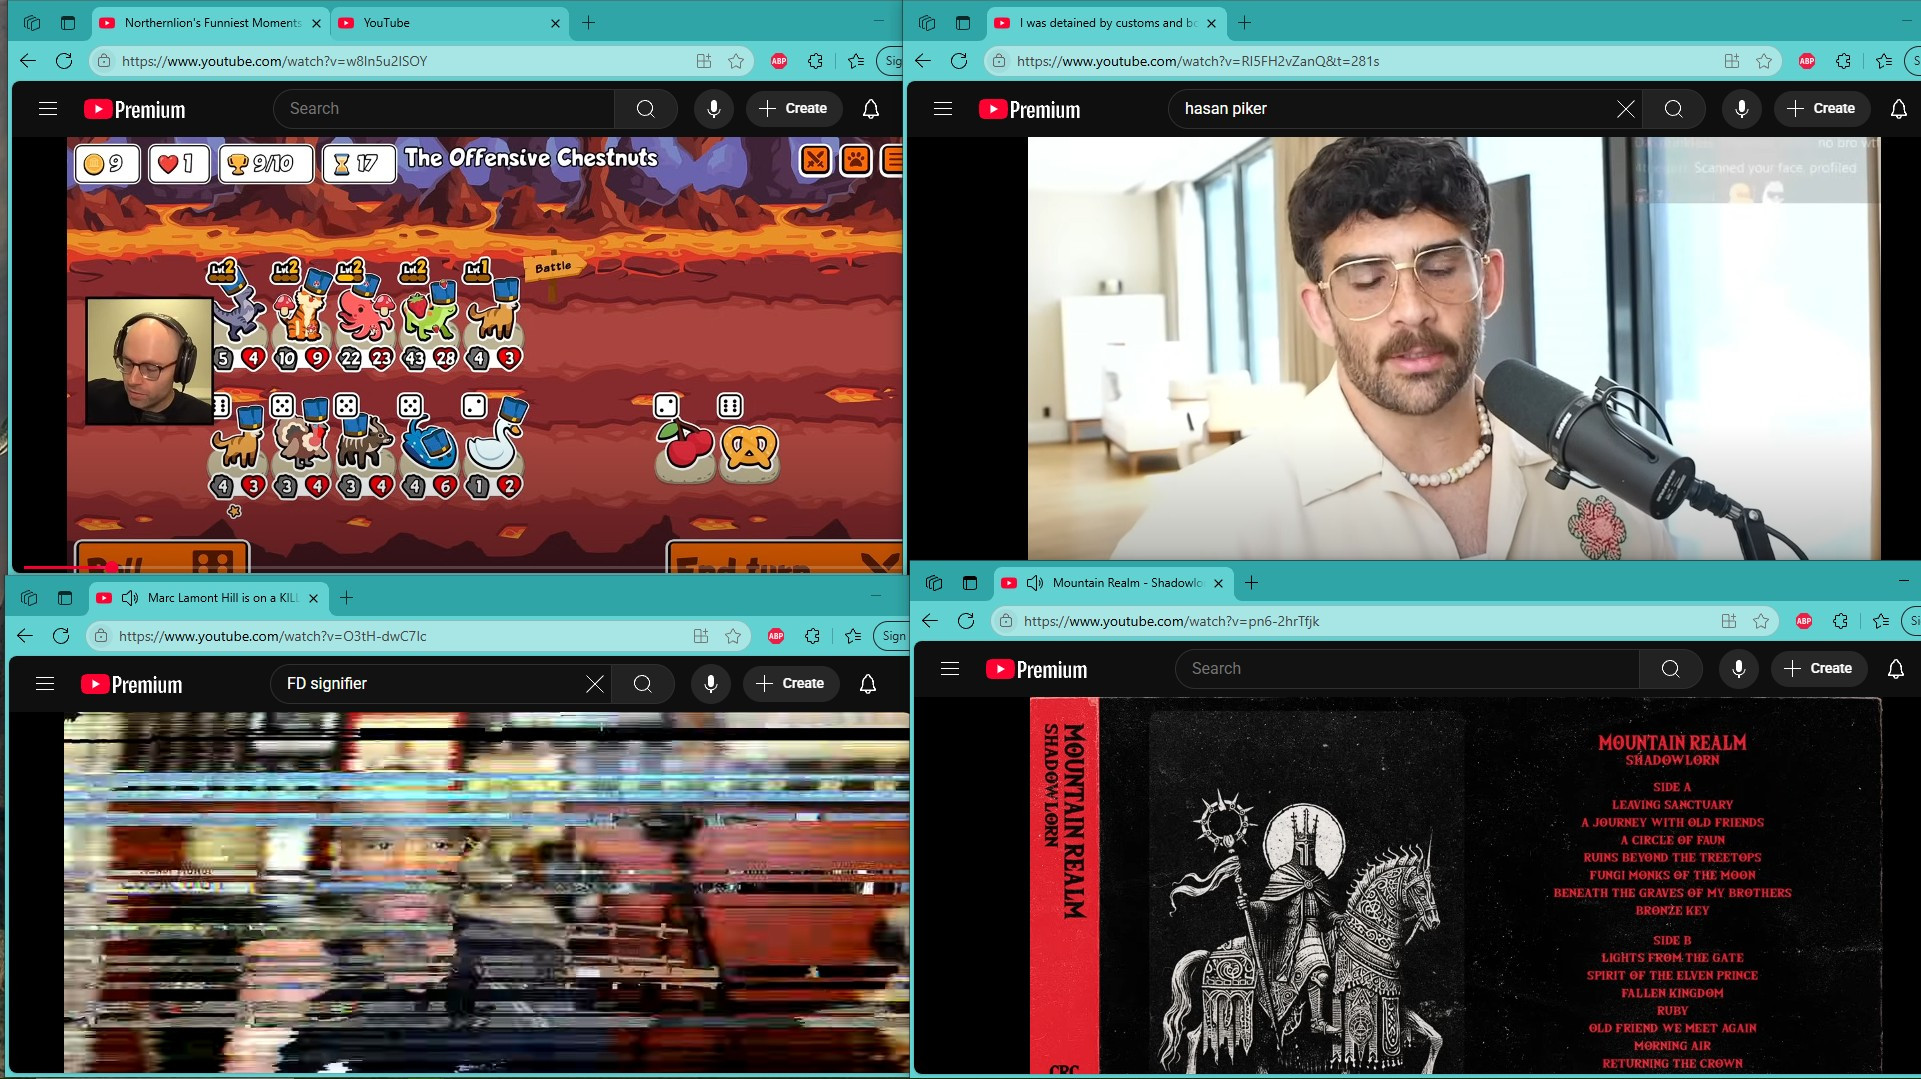
Task: Open guide menu in FD signifier window
Action: point(45,684)
